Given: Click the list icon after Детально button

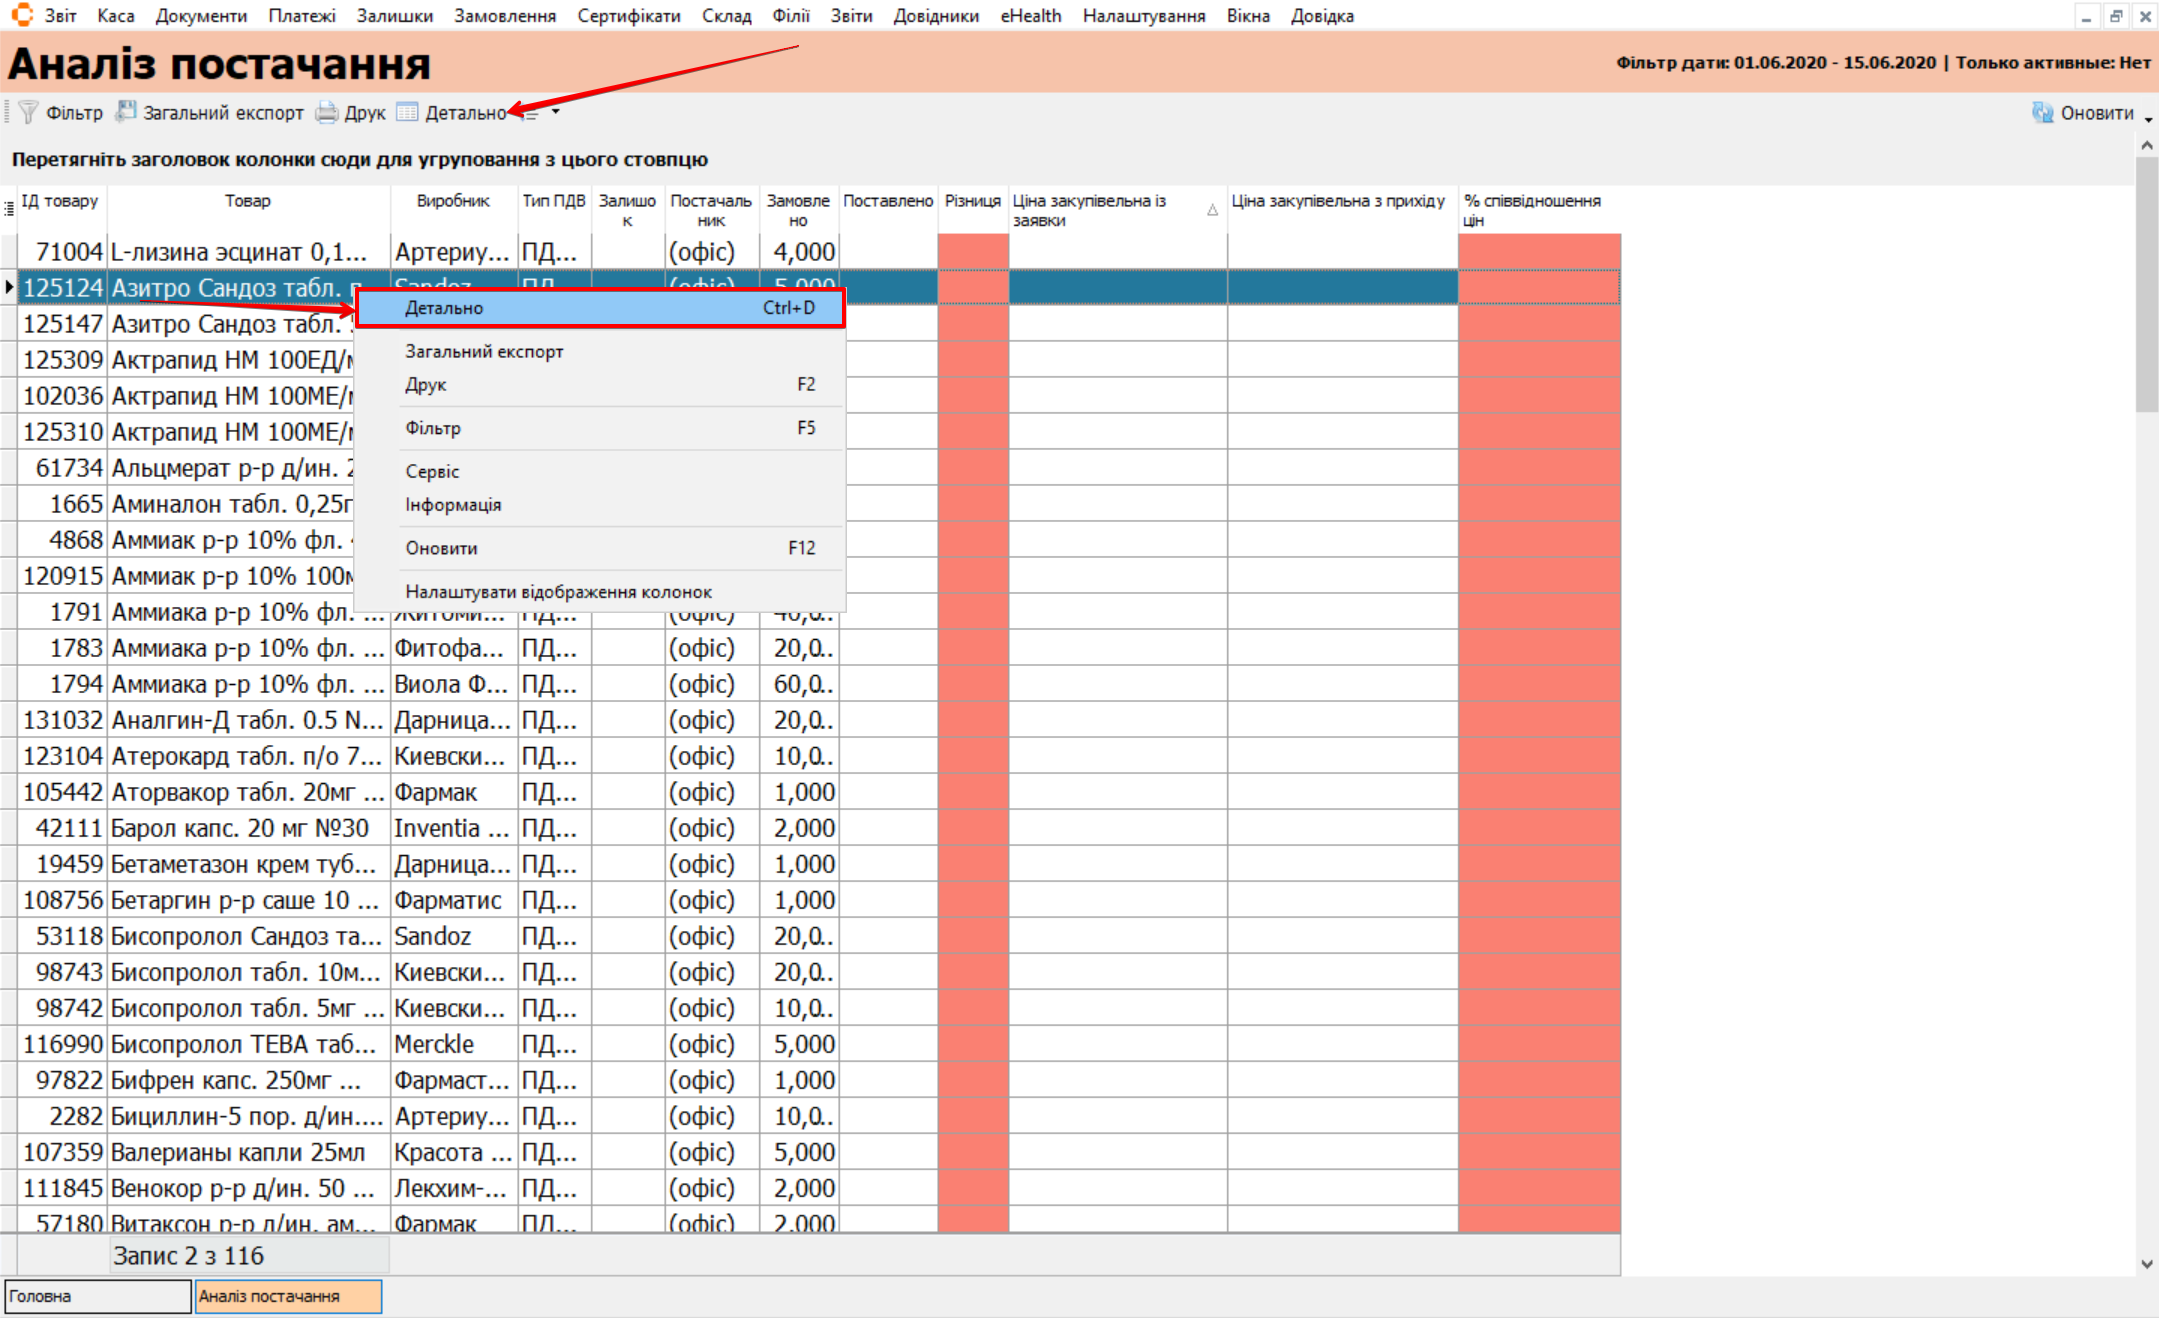Looking at the screenshot, I should coord(532,115).
